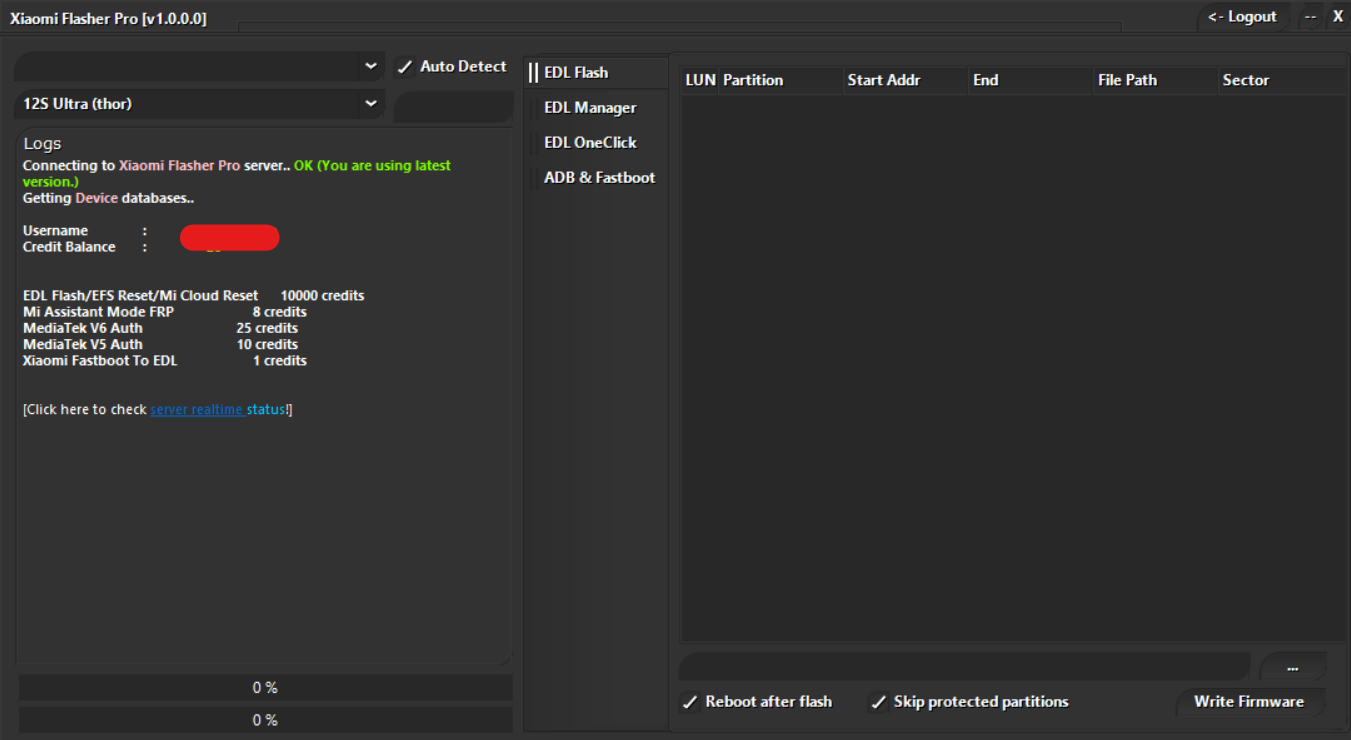Image resolution: width=1351 pixels, height=740 pixels.
Task: Click the upper 0% progress bar
Action: pyautogui.click(x=265, y=687)
